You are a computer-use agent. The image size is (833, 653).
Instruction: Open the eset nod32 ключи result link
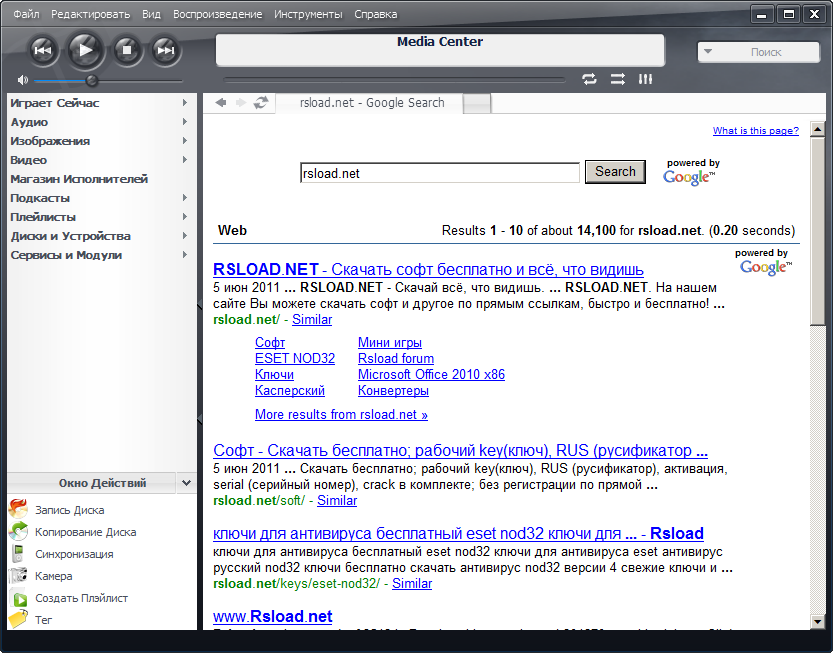[x=458, y=533]
